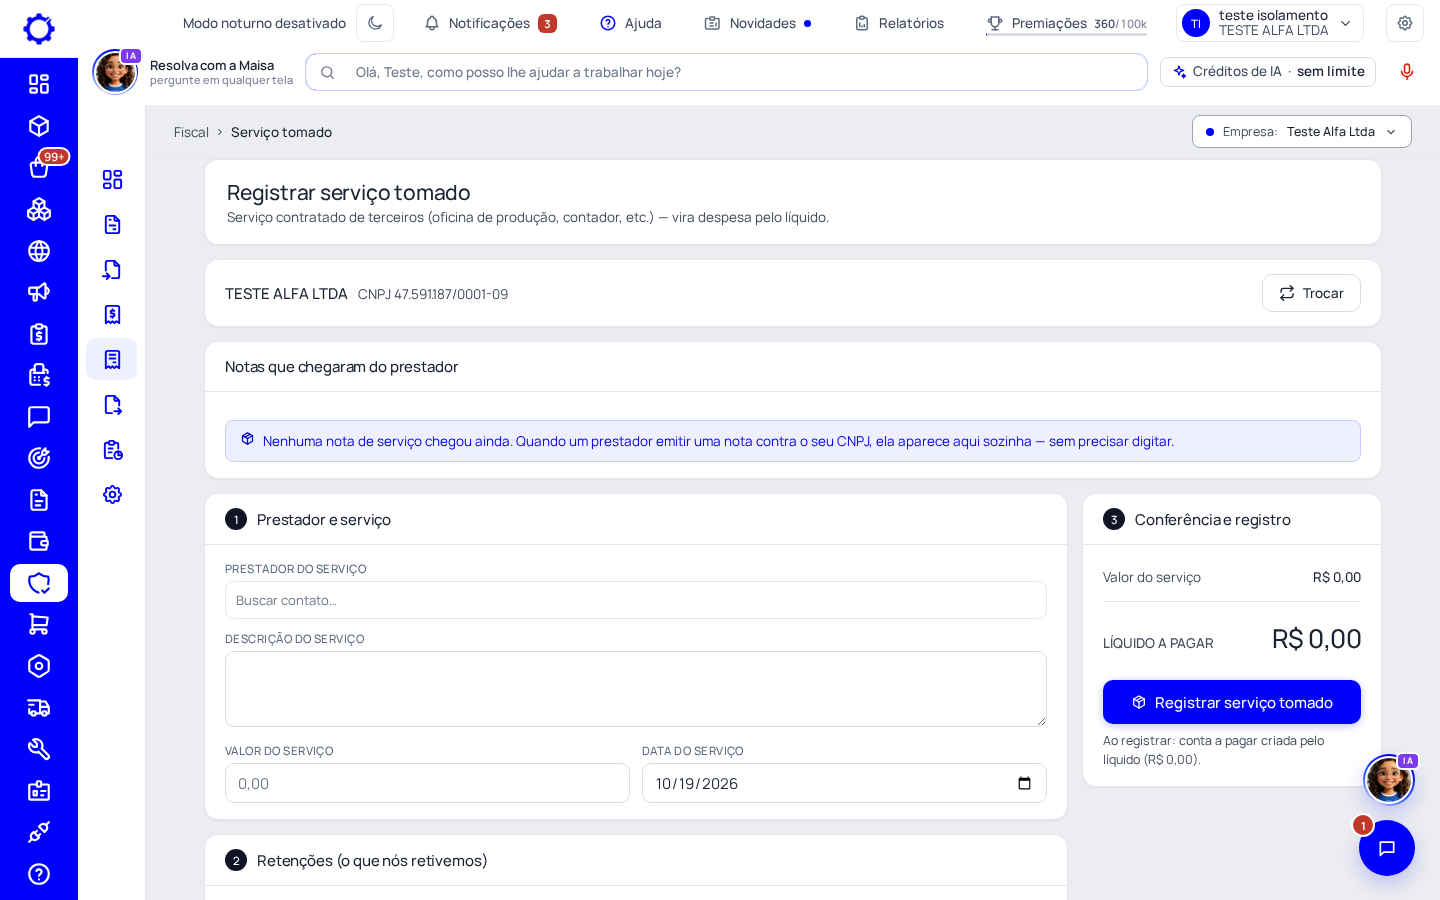The height and width of the screenshot is (900, 1440).
Task: Open Novidades in the top bar
Action: (758, 23)
